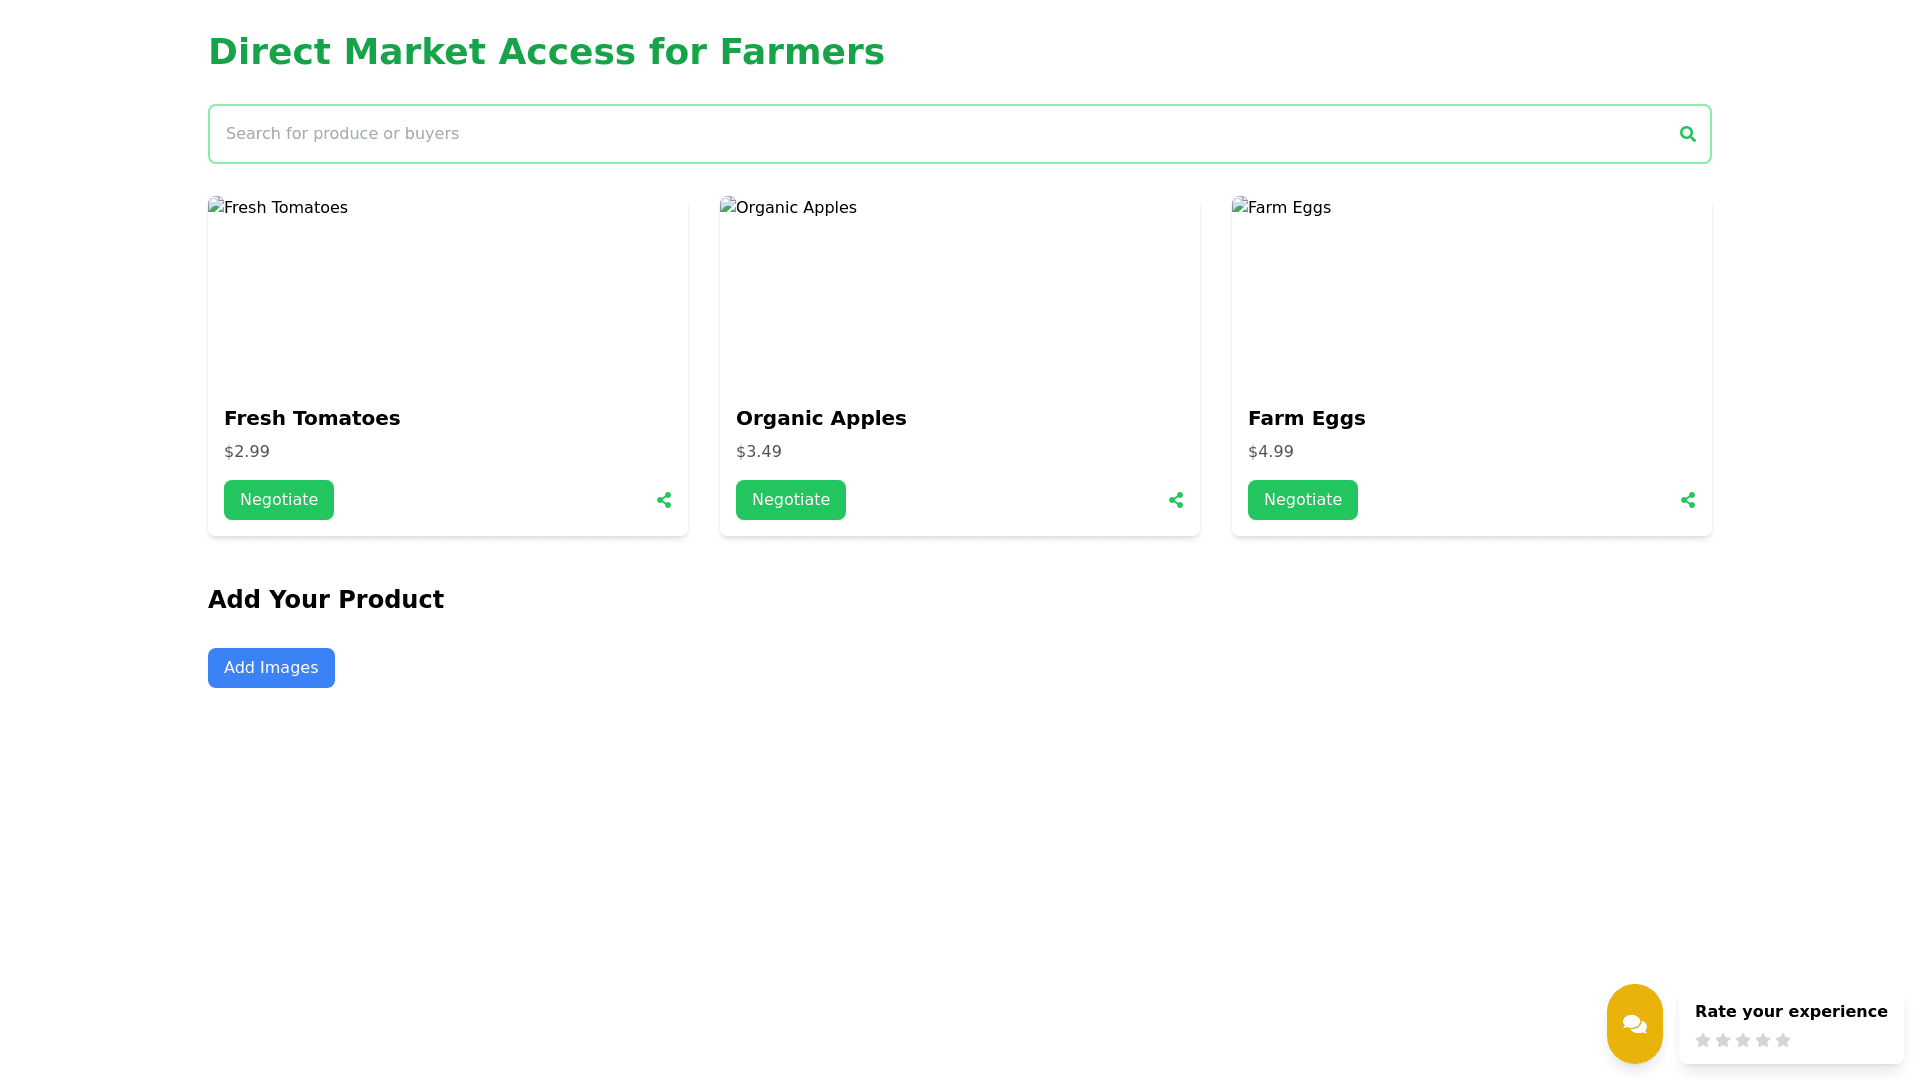Click the Organic Apples product title

pyautogui.click(x=821, y=418)
